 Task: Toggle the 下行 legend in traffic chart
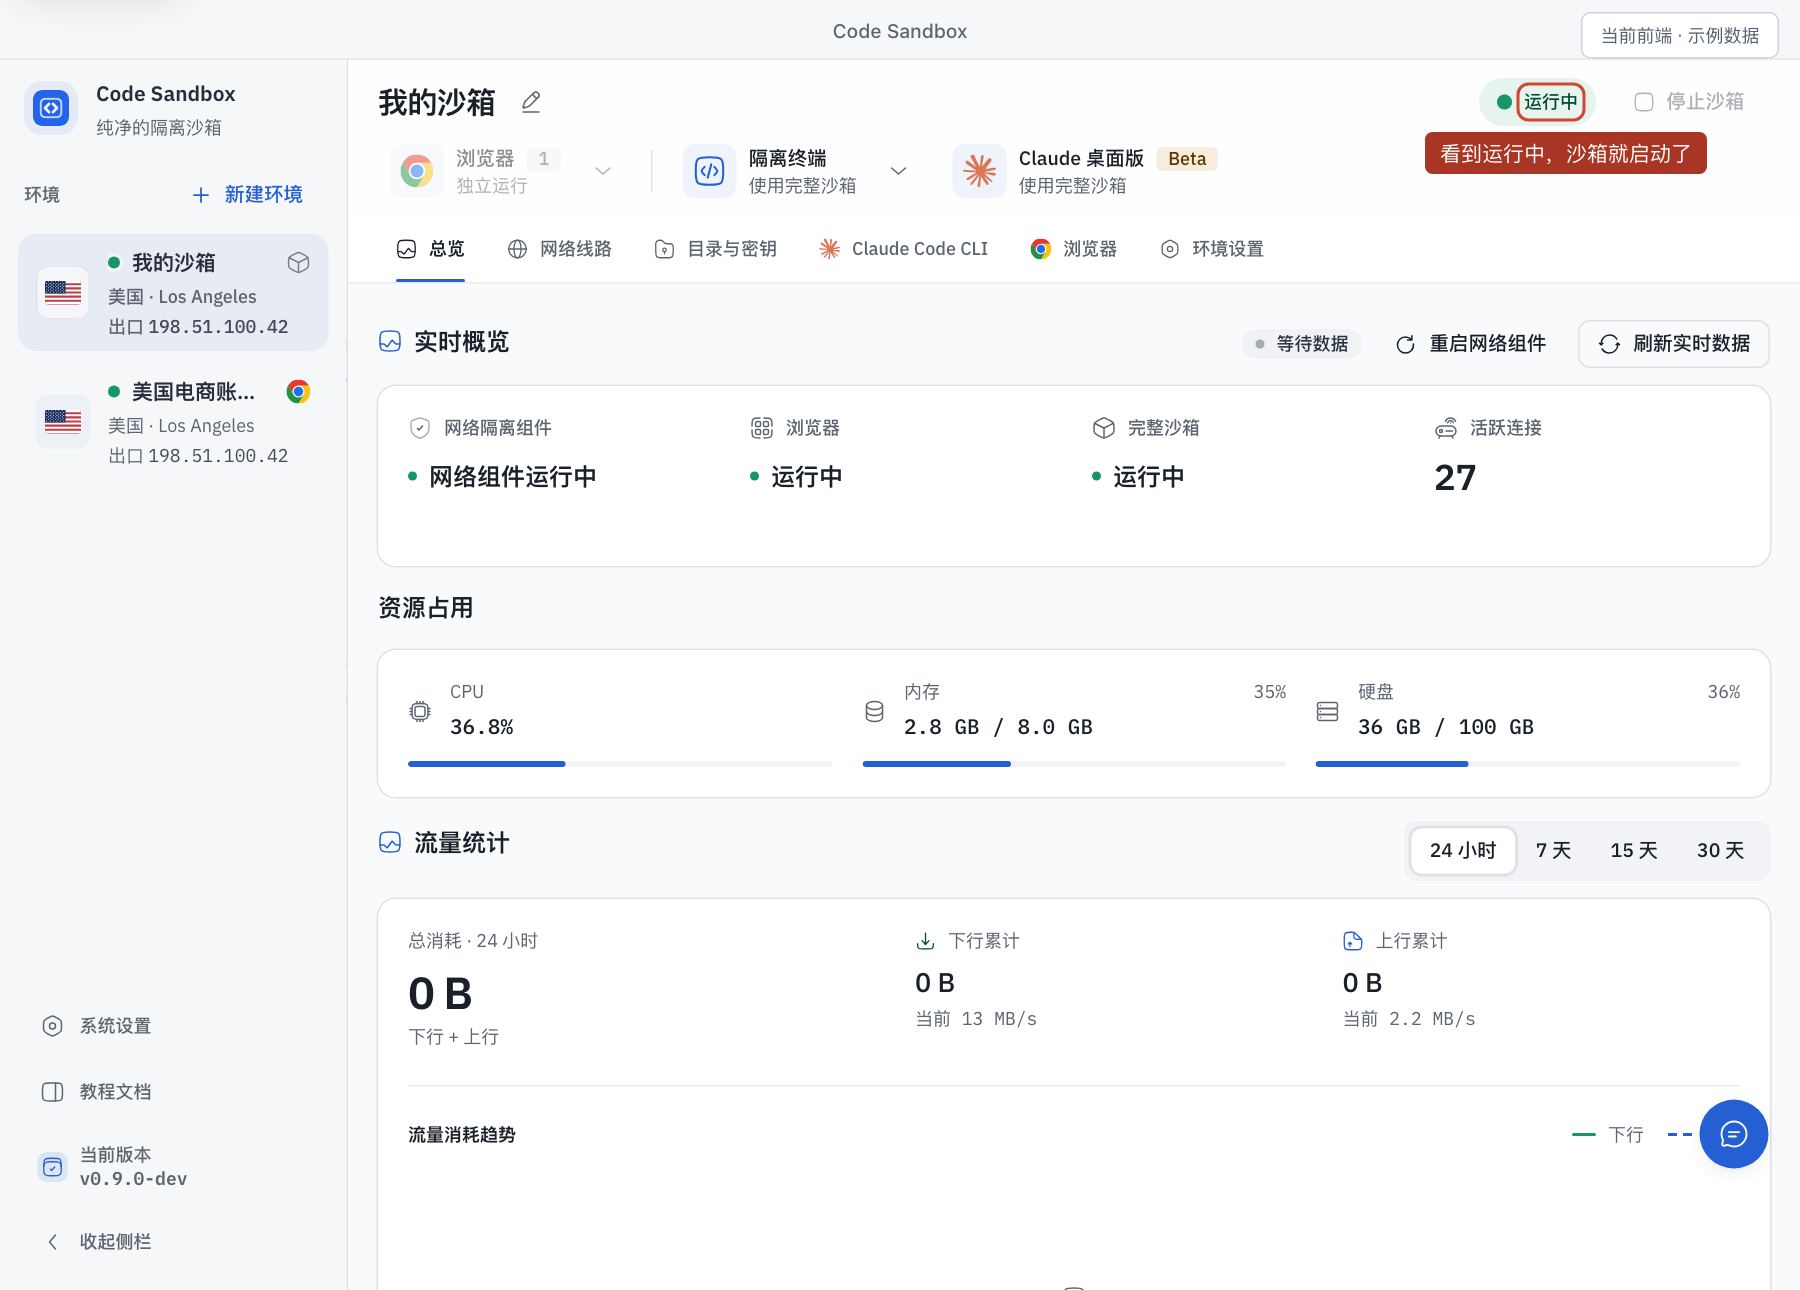[x=1608, y=1135]
